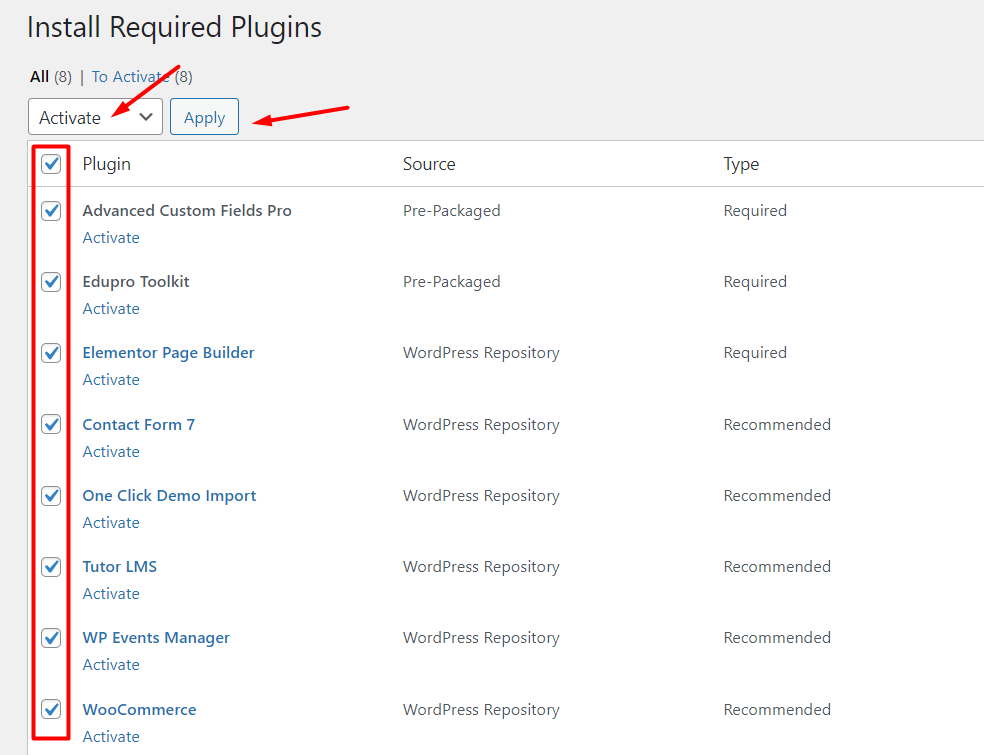Select the All plugins filter
Viewport: 984px width, 755px height.
pos(40,77)
